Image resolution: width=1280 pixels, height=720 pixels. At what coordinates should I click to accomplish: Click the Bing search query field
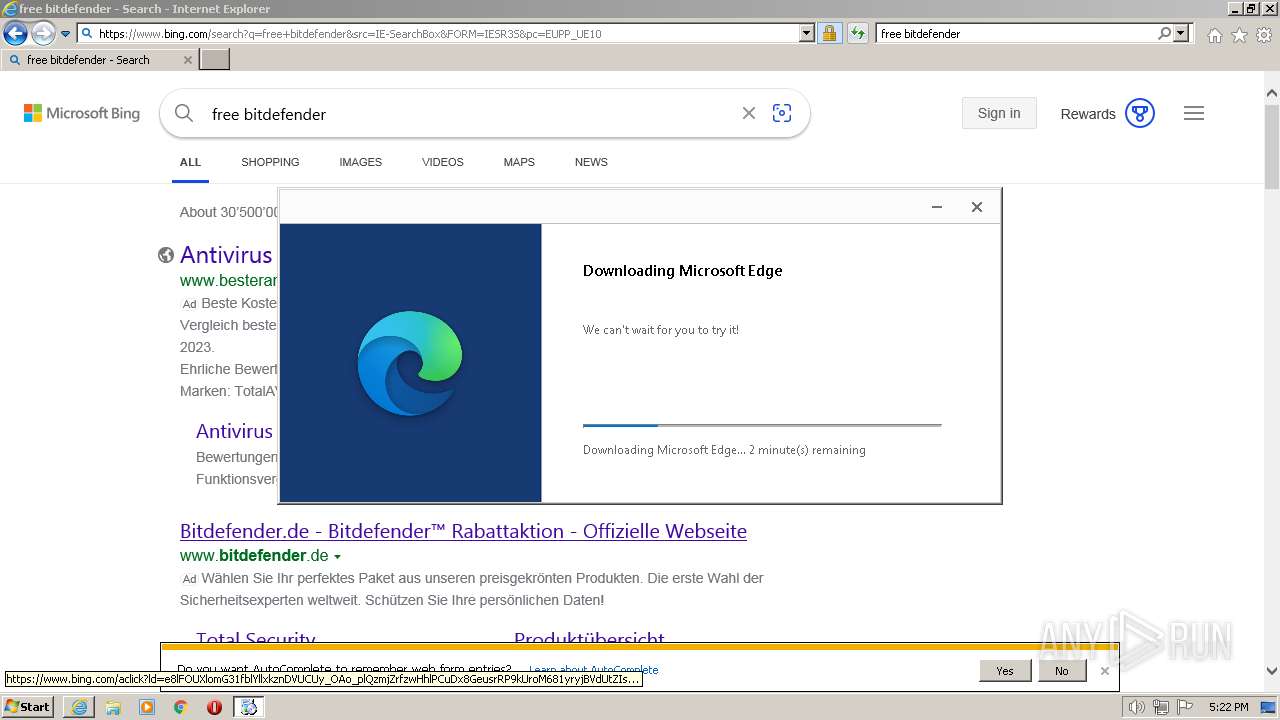point(470,114)
